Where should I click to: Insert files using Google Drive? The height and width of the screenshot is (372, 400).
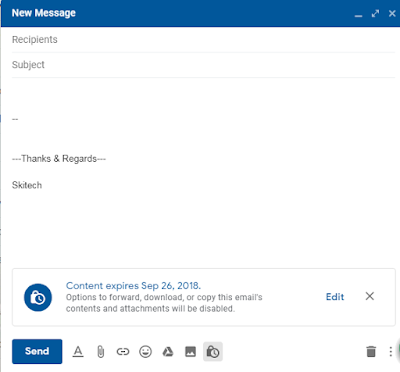[x=168, y=352]
